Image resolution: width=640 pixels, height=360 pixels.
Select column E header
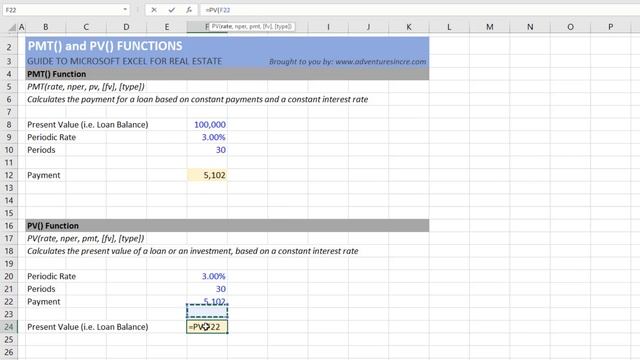click(167, 27)
